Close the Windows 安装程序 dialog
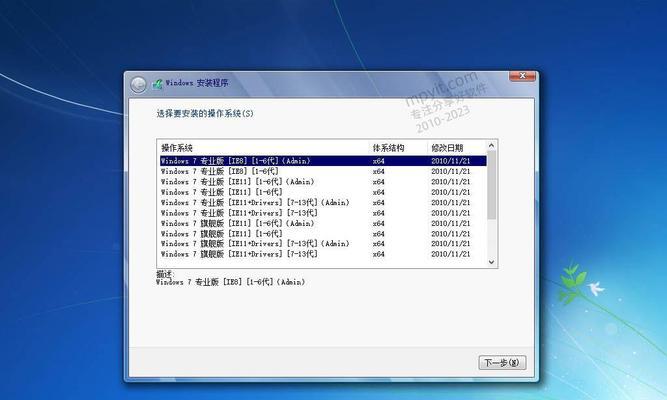667x400 pixels. [522, 76]
